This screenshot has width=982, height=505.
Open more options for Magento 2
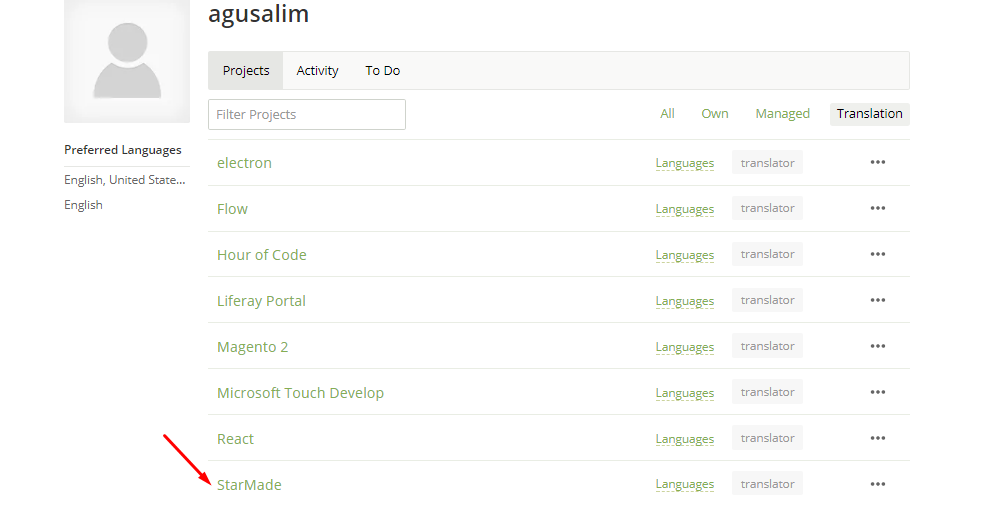click(877, 346)
